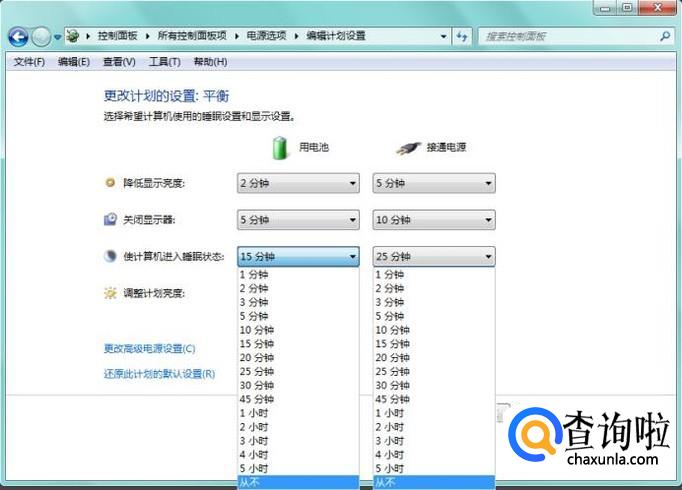Click the forward navigation arrow button
682x490 pixels.
[x=41, y=36]
